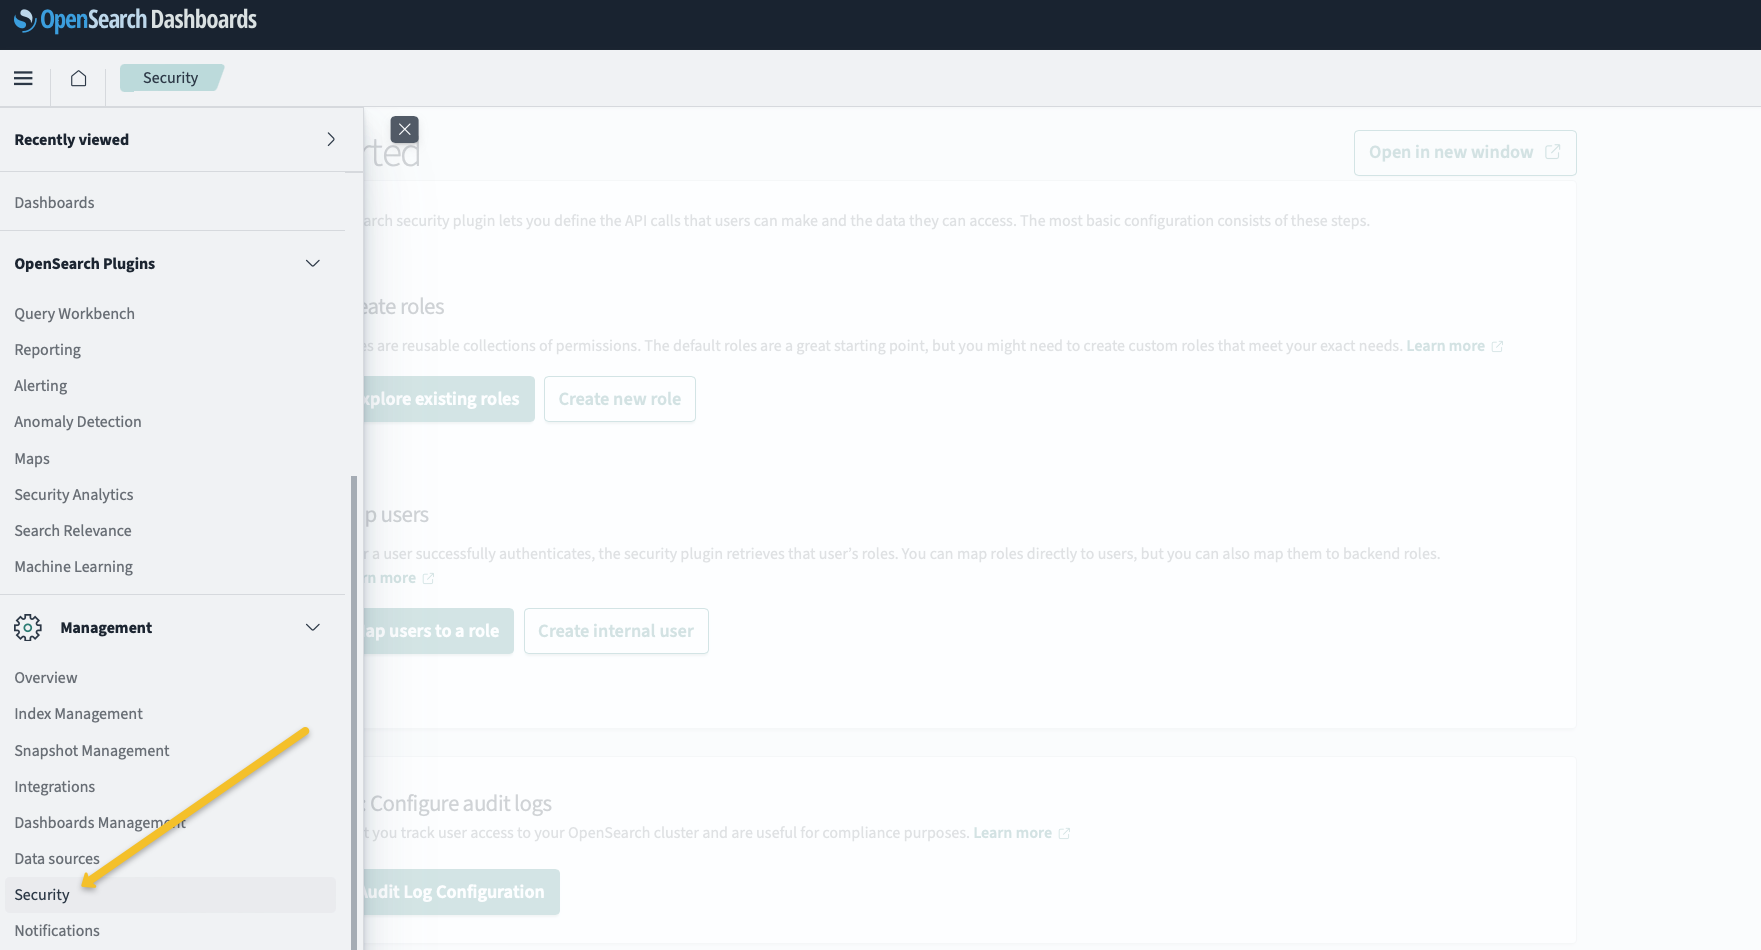Click the OpenSearch Dashboards logo
The height and width of the screenshot is (950, 1761).
135,20
